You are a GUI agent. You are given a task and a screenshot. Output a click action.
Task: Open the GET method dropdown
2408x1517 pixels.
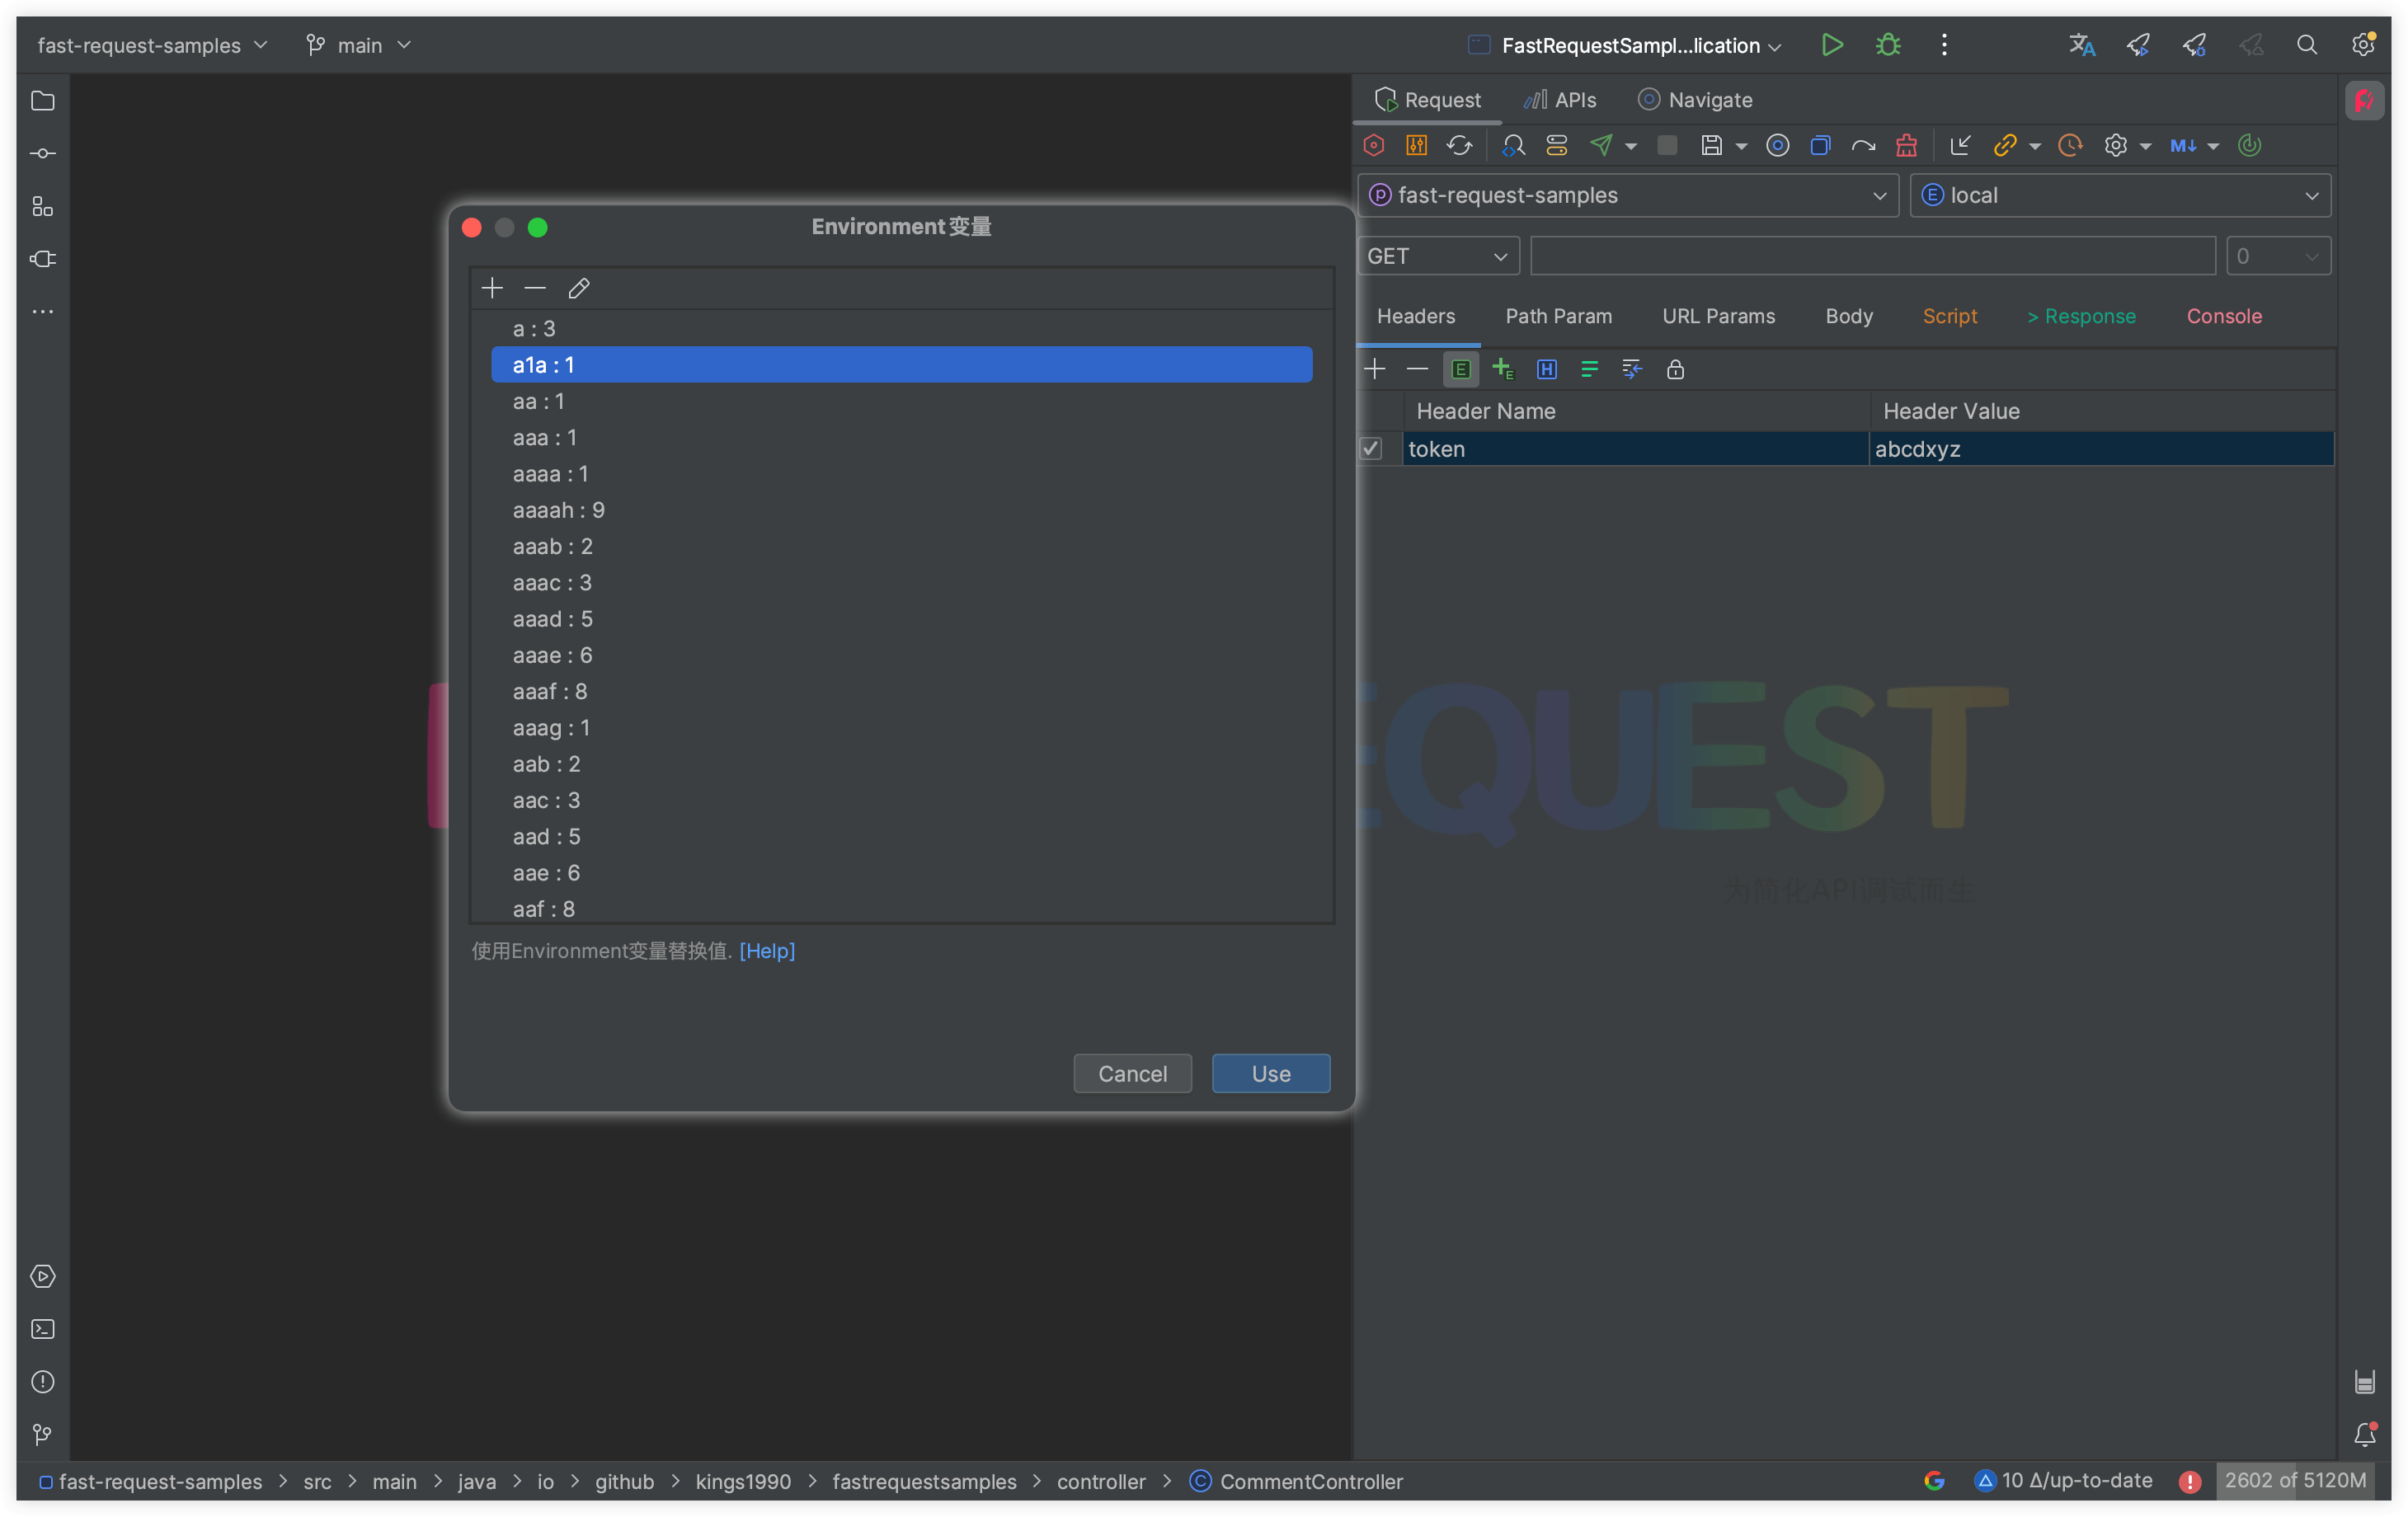click(x=1437, y=257)
